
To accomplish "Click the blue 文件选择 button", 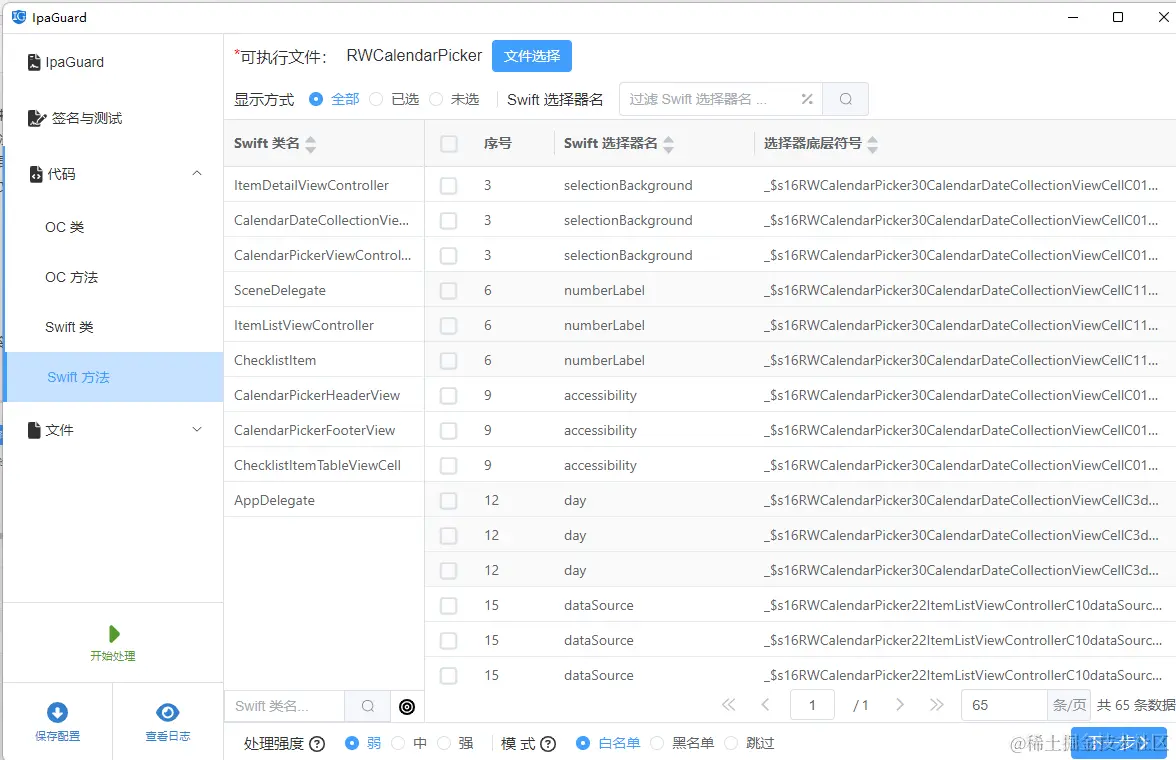I will click(532, 56).
